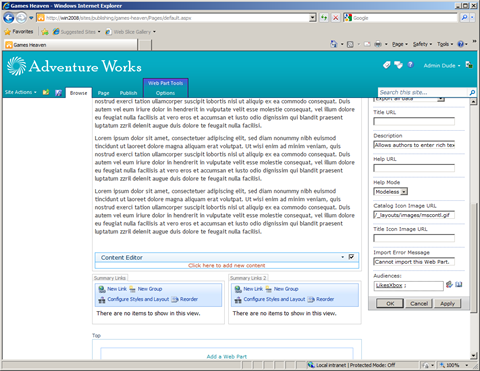The width and height of the screenshot is (480, 371).
Task: Click the Help URL input field
Action: [414, 168]
